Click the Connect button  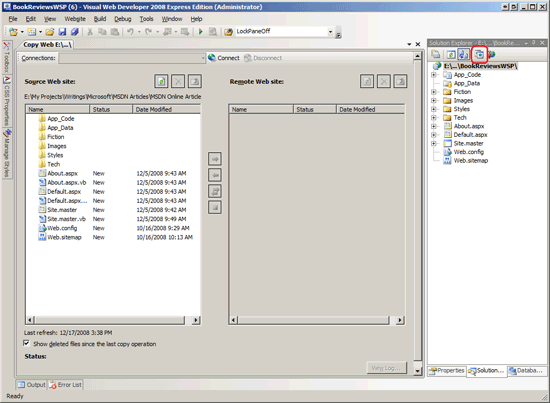(x=224, y=58)
